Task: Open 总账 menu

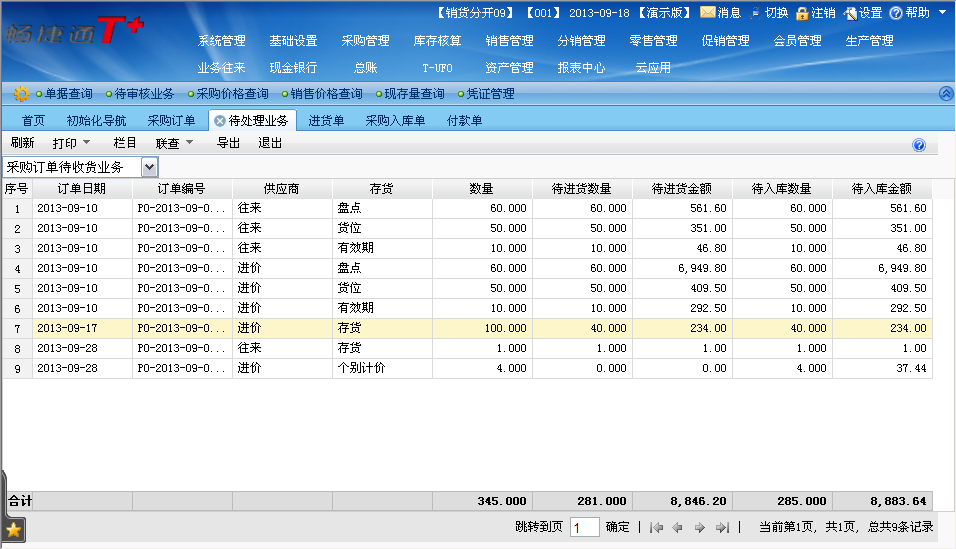Action: pyautogui.click(x=365, y=68)
